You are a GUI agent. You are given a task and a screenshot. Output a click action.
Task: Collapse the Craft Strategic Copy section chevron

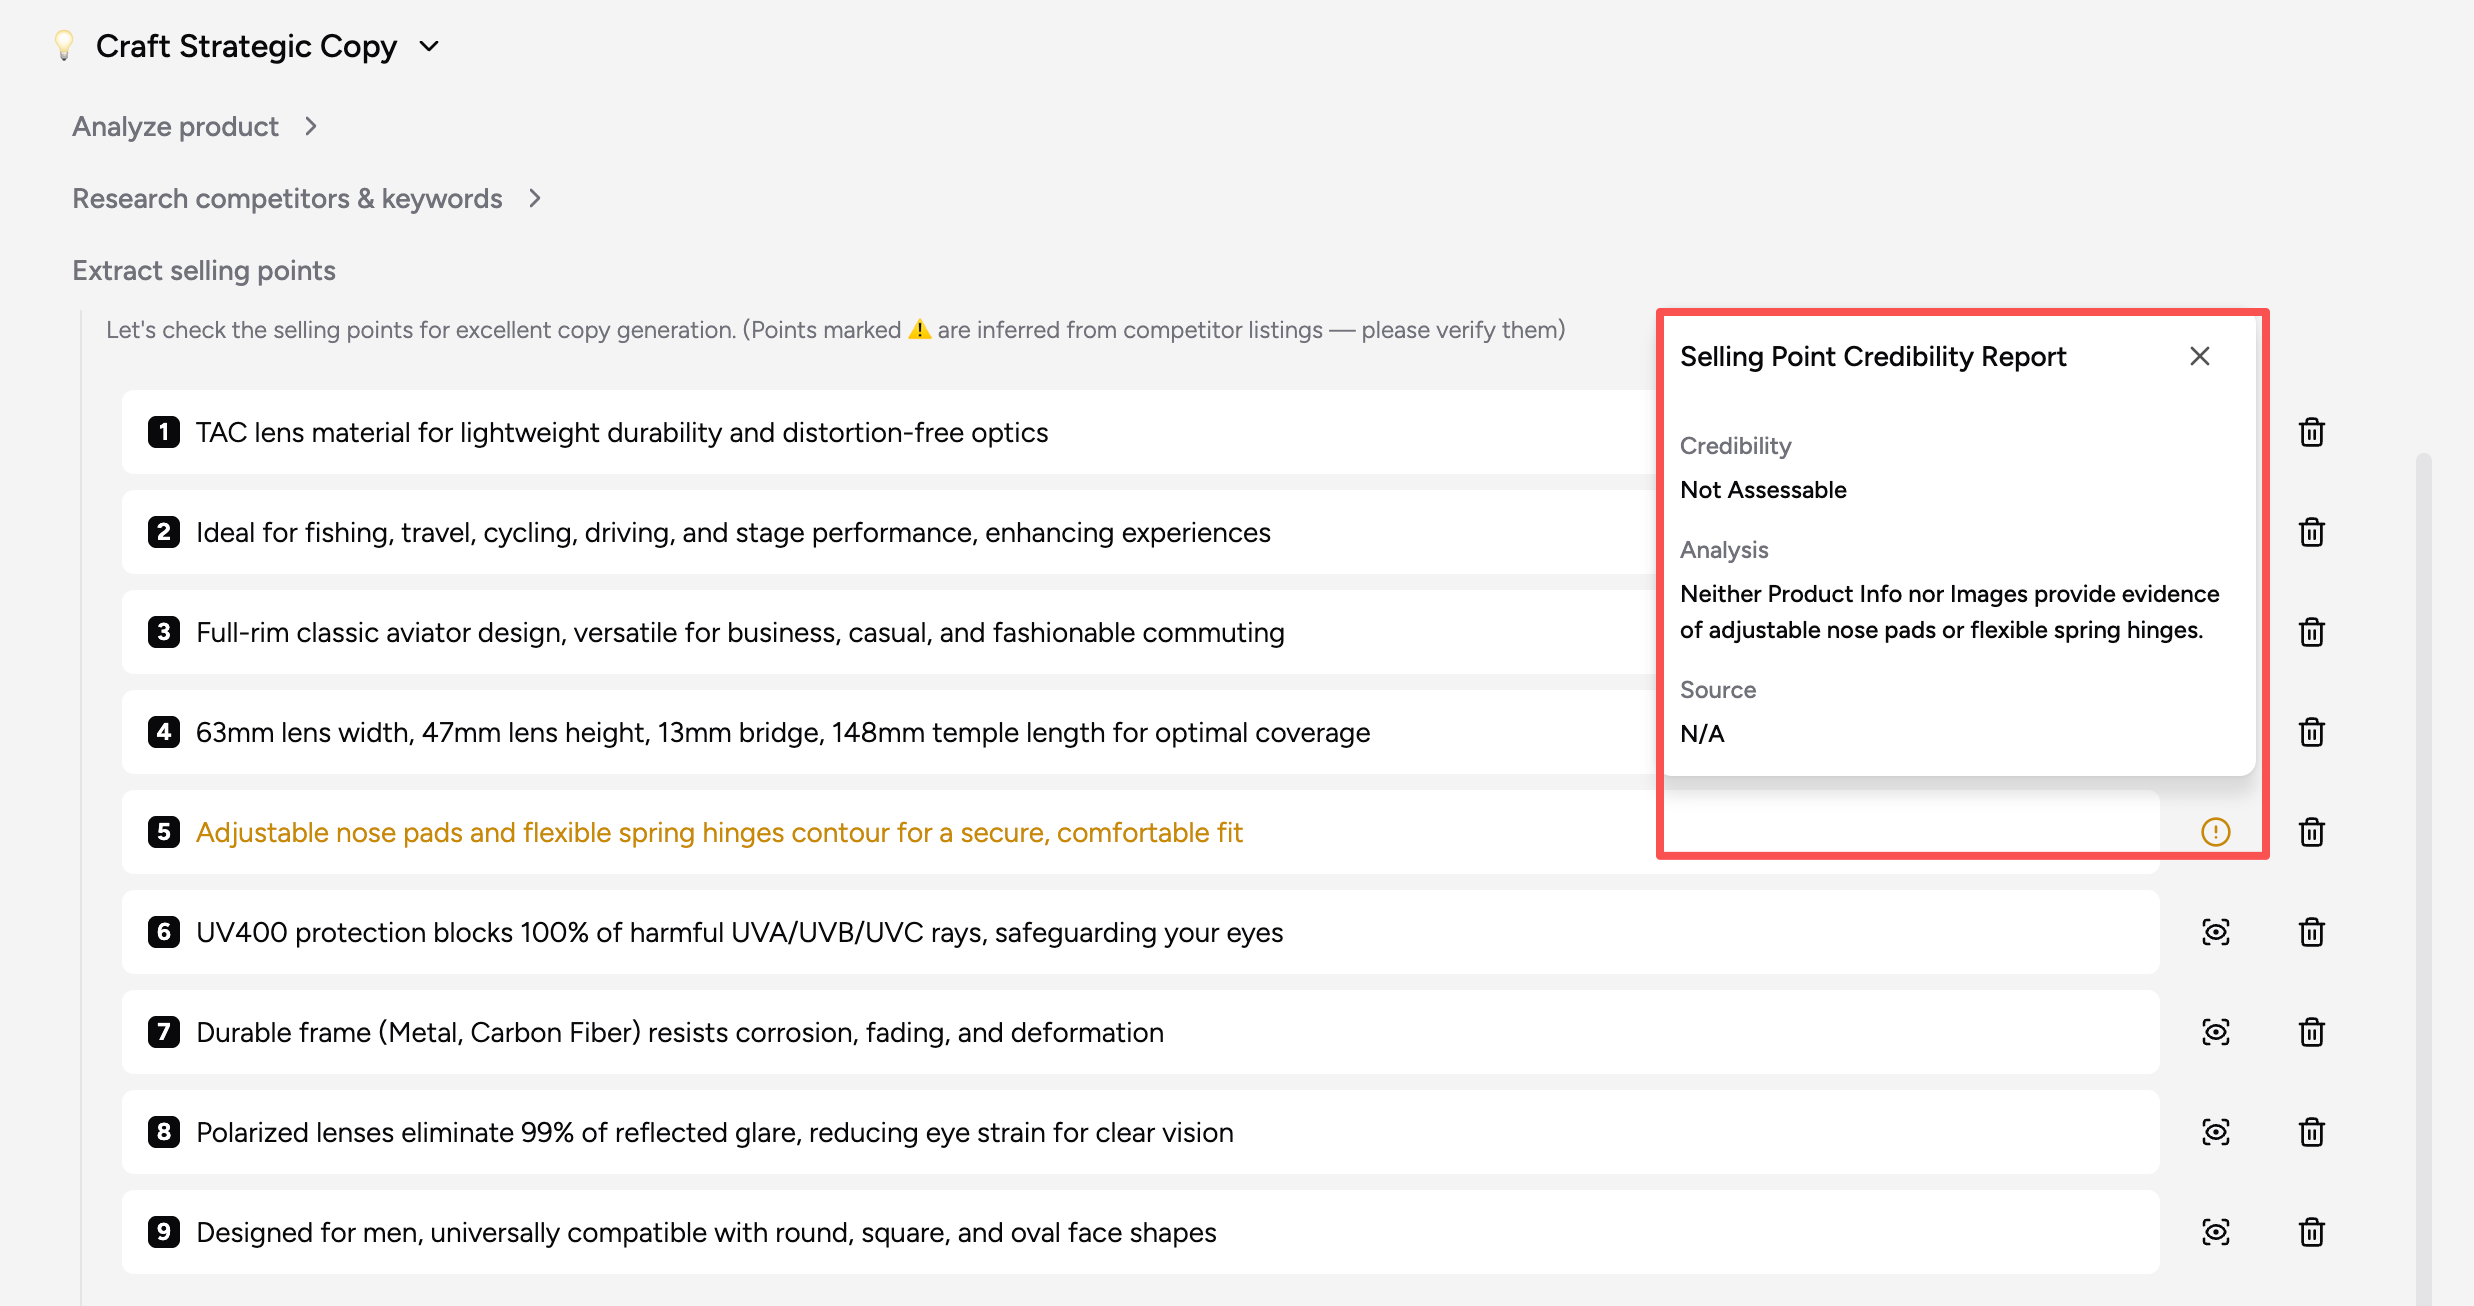pyautogui.click(x=429, y=46)
